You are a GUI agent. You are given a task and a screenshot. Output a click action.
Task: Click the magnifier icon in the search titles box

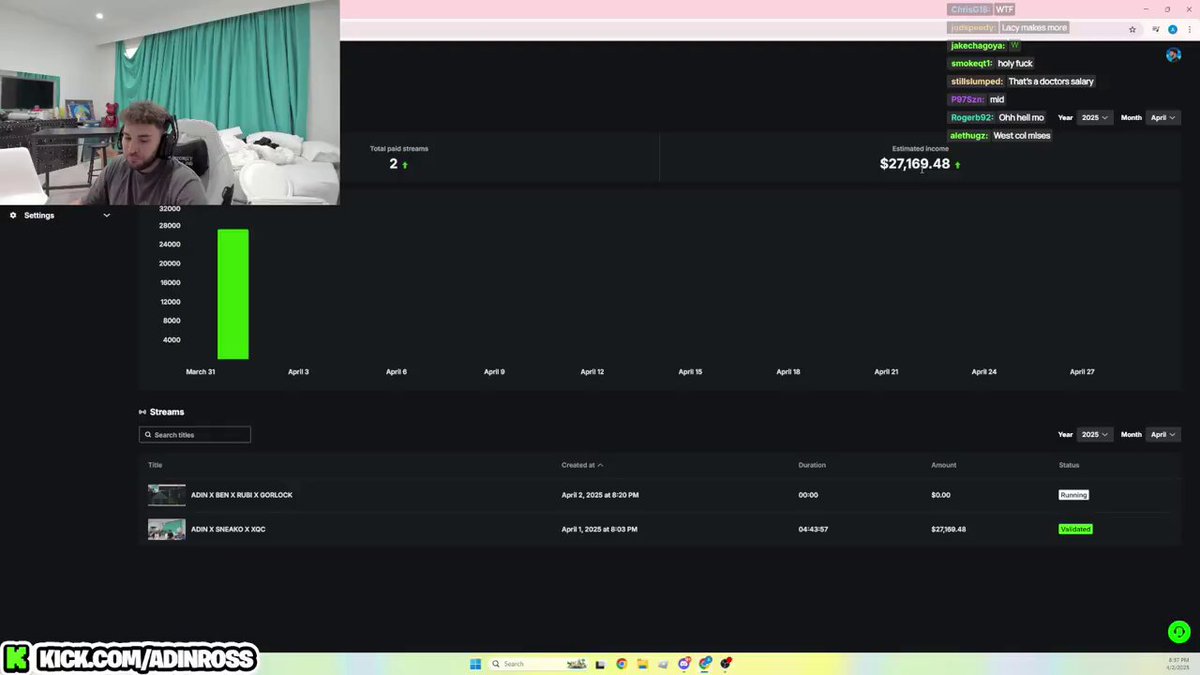click(x=148, y=435)
